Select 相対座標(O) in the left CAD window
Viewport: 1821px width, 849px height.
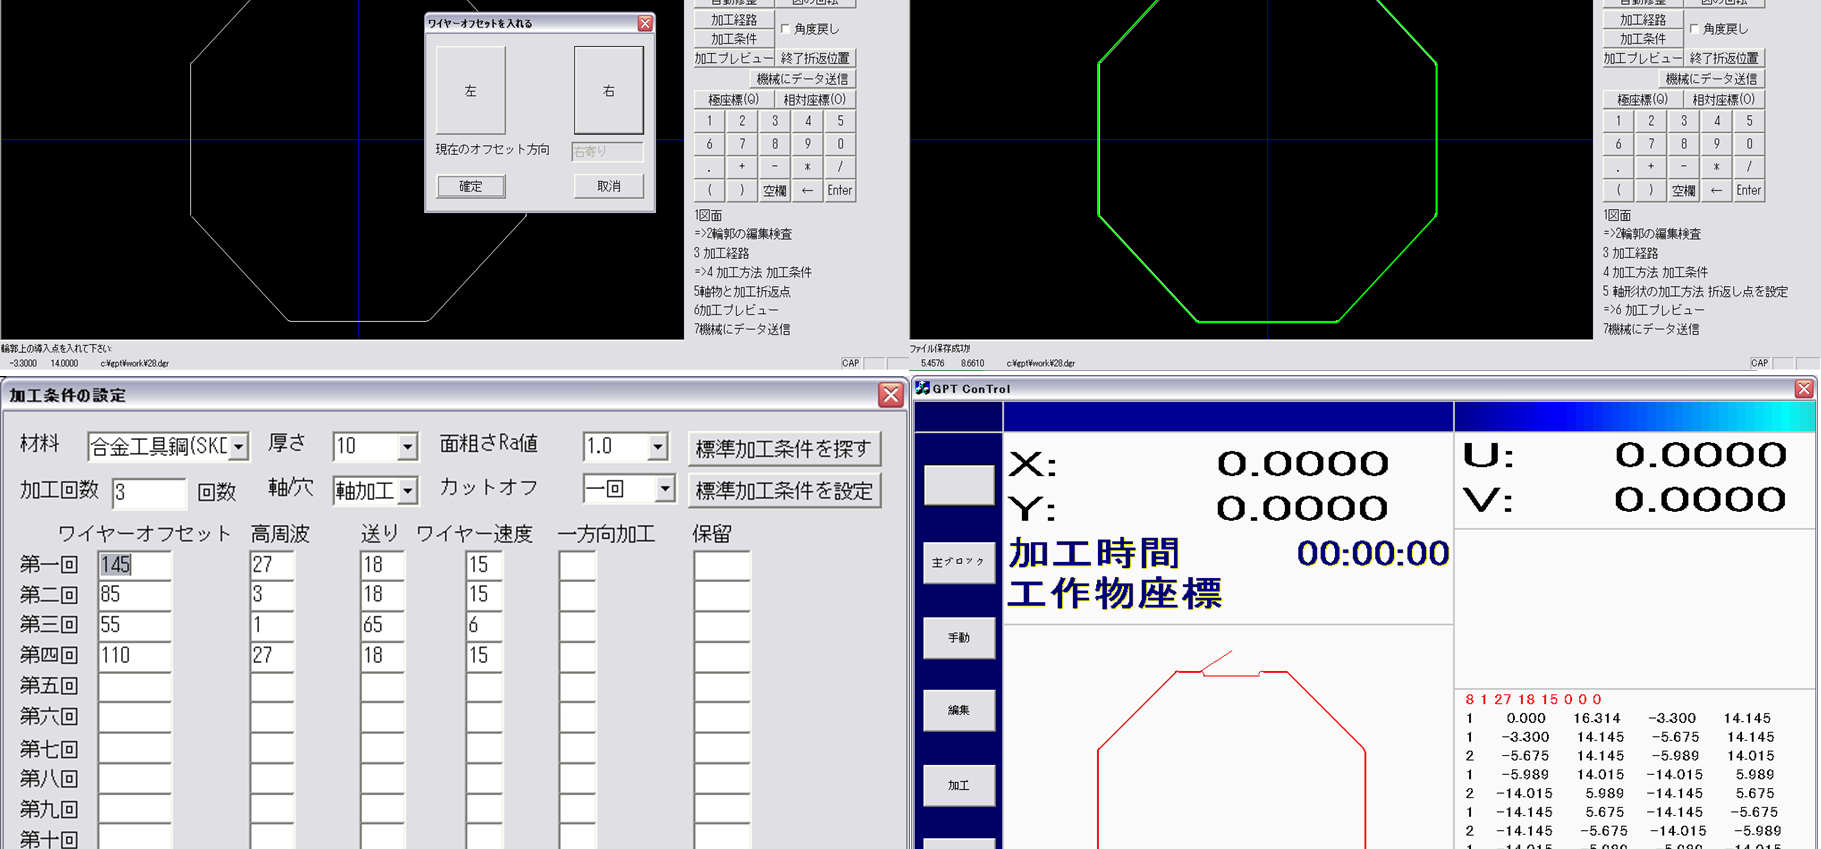(814, 100)
